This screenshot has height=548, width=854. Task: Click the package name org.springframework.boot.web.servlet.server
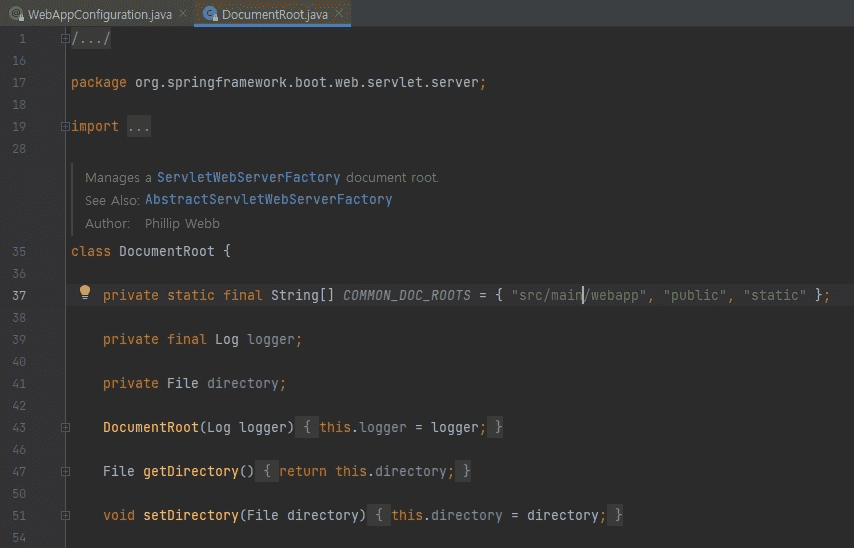coord(307,82)
